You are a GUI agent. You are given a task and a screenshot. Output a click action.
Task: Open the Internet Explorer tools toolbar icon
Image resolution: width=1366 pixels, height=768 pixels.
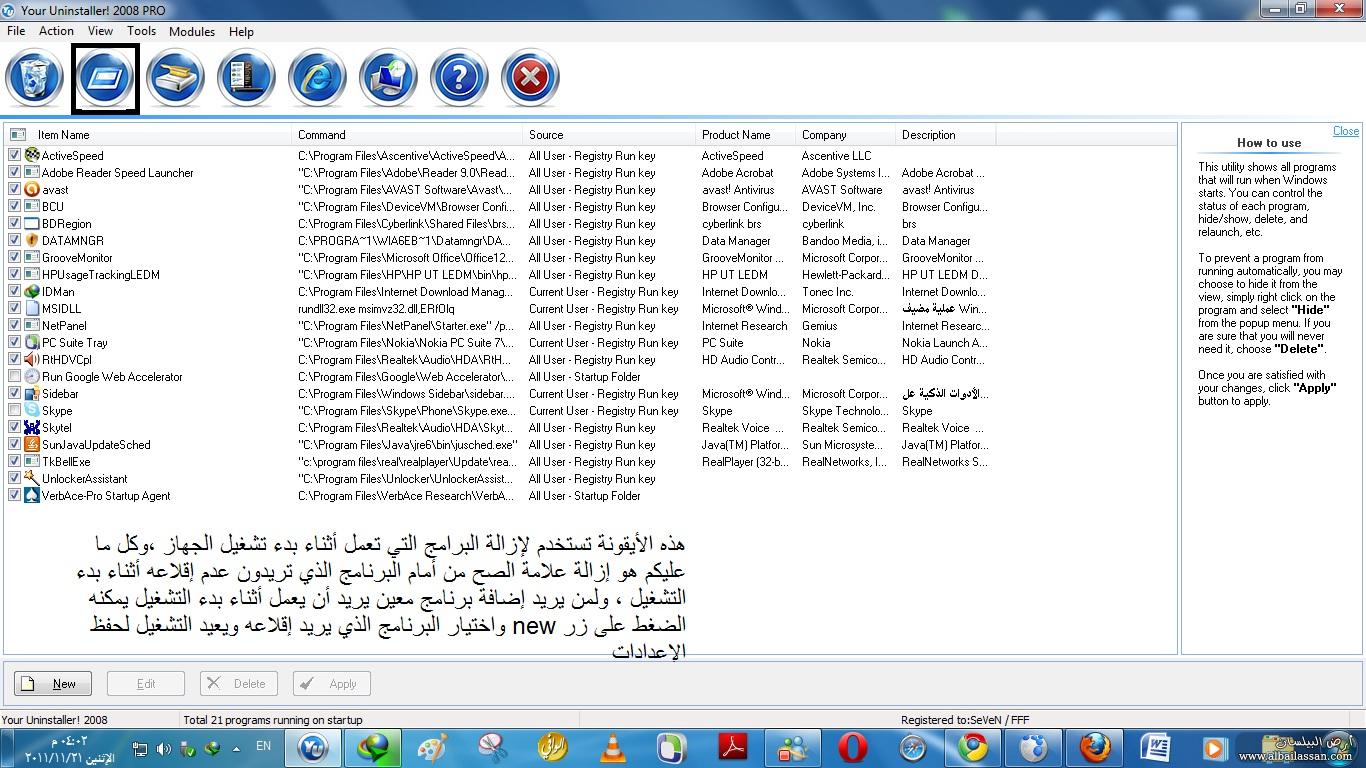[317, 78]
